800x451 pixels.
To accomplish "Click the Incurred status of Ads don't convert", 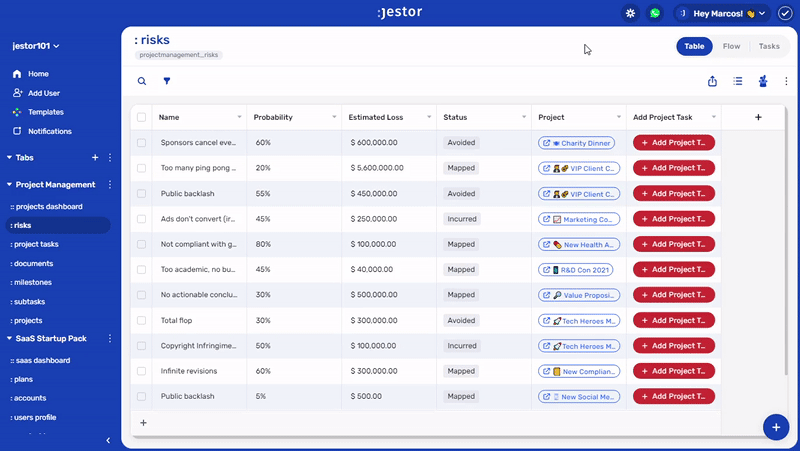I will click(462, 219).
